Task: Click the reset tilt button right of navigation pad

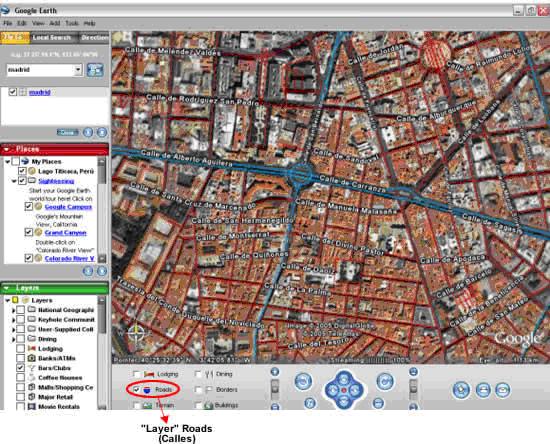Action: coord(378,403)
